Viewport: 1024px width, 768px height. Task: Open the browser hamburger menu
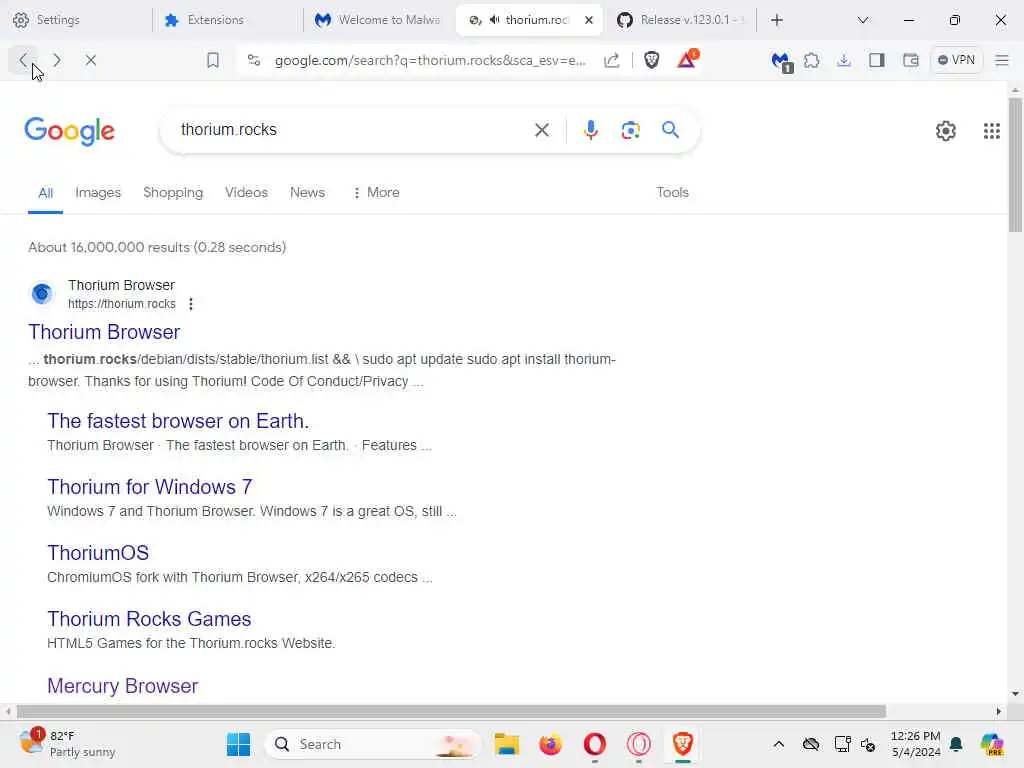point(1001,60)
